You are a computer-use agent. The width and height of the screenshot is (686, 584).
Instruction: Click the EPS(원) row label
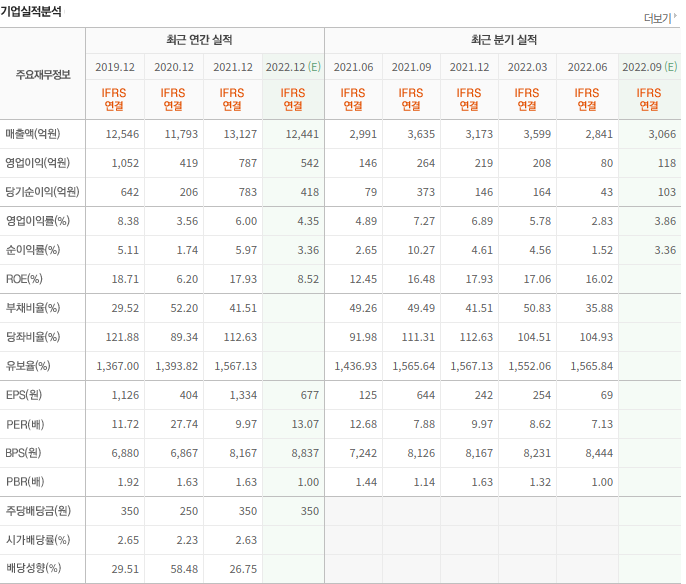click(x=24, y=395)
